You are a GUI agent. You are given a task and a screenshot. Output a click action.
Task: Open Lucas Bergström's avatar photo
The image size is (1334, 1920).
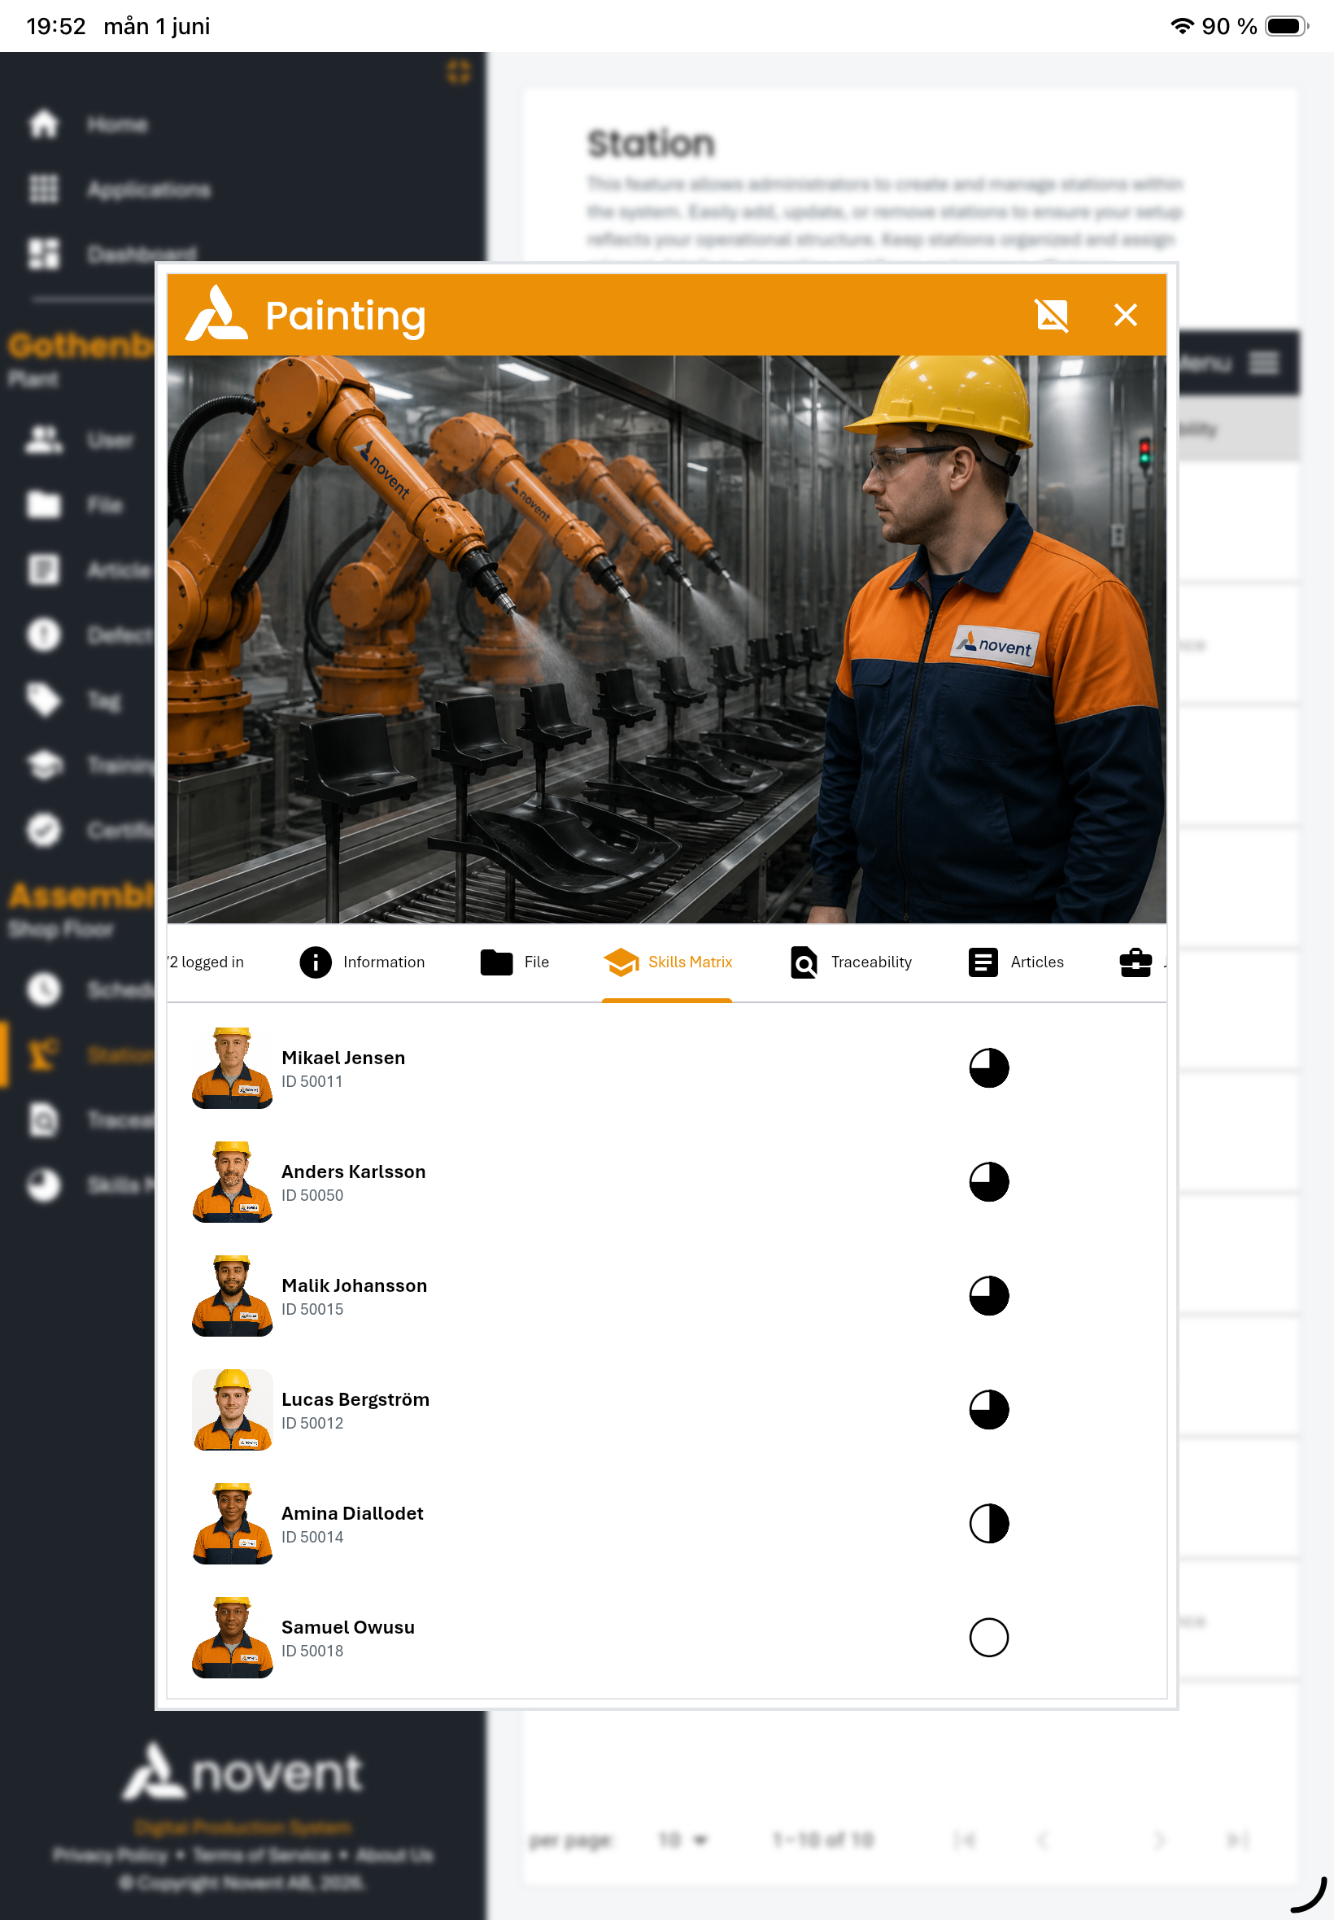pos(232,1410)
